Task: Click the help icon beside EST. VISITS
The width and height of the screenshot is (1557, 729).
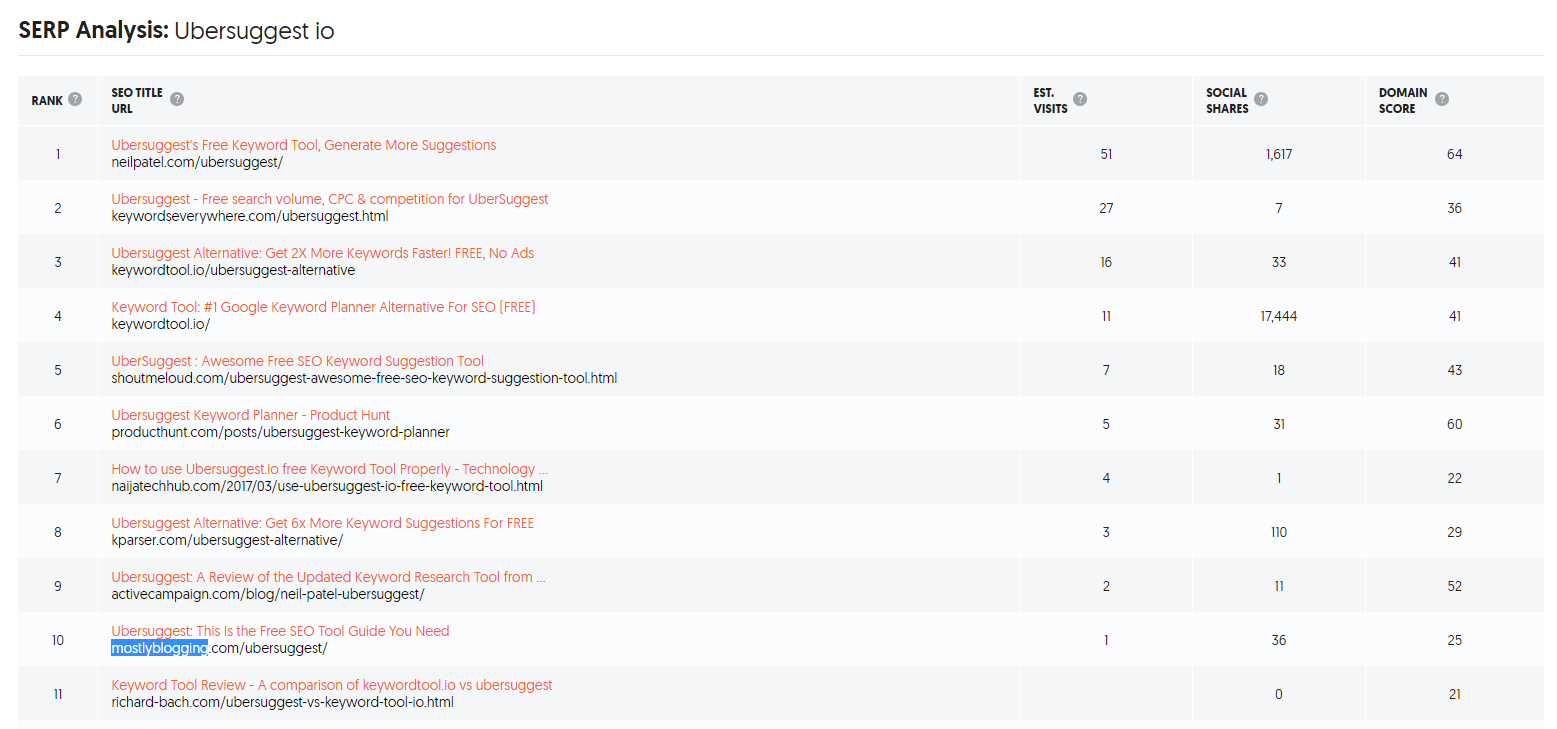Action: (1080, 99)
